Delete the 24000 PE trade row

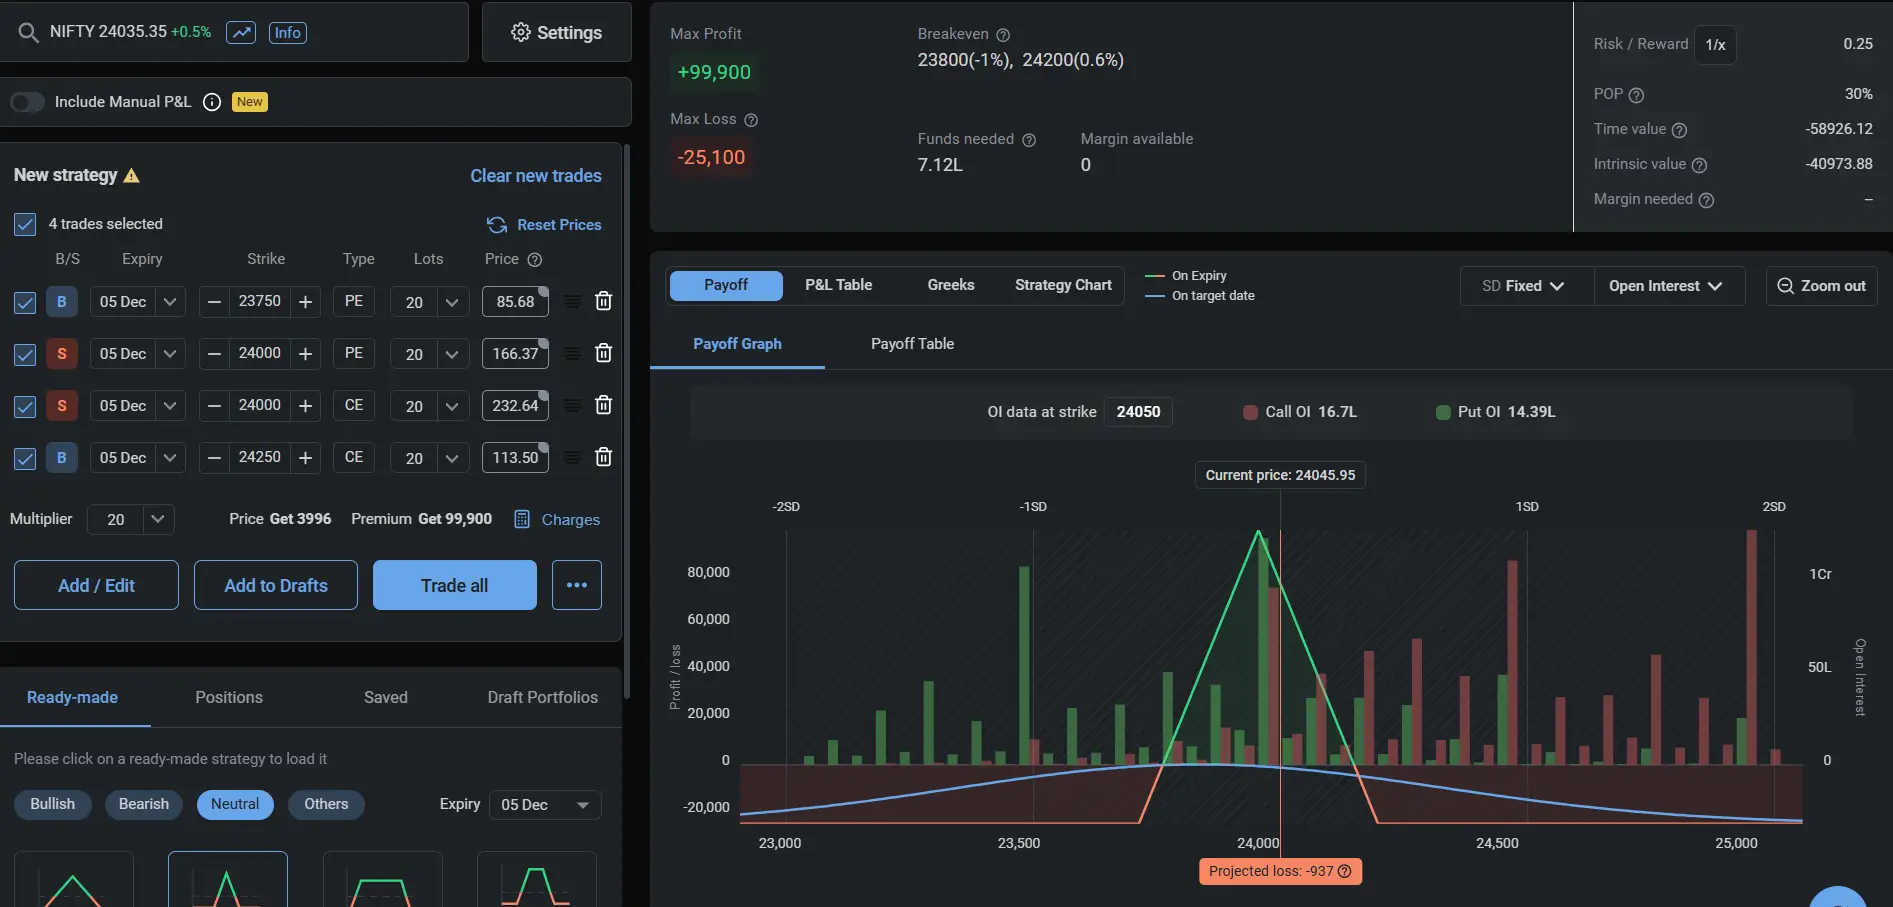coord(603,353)
